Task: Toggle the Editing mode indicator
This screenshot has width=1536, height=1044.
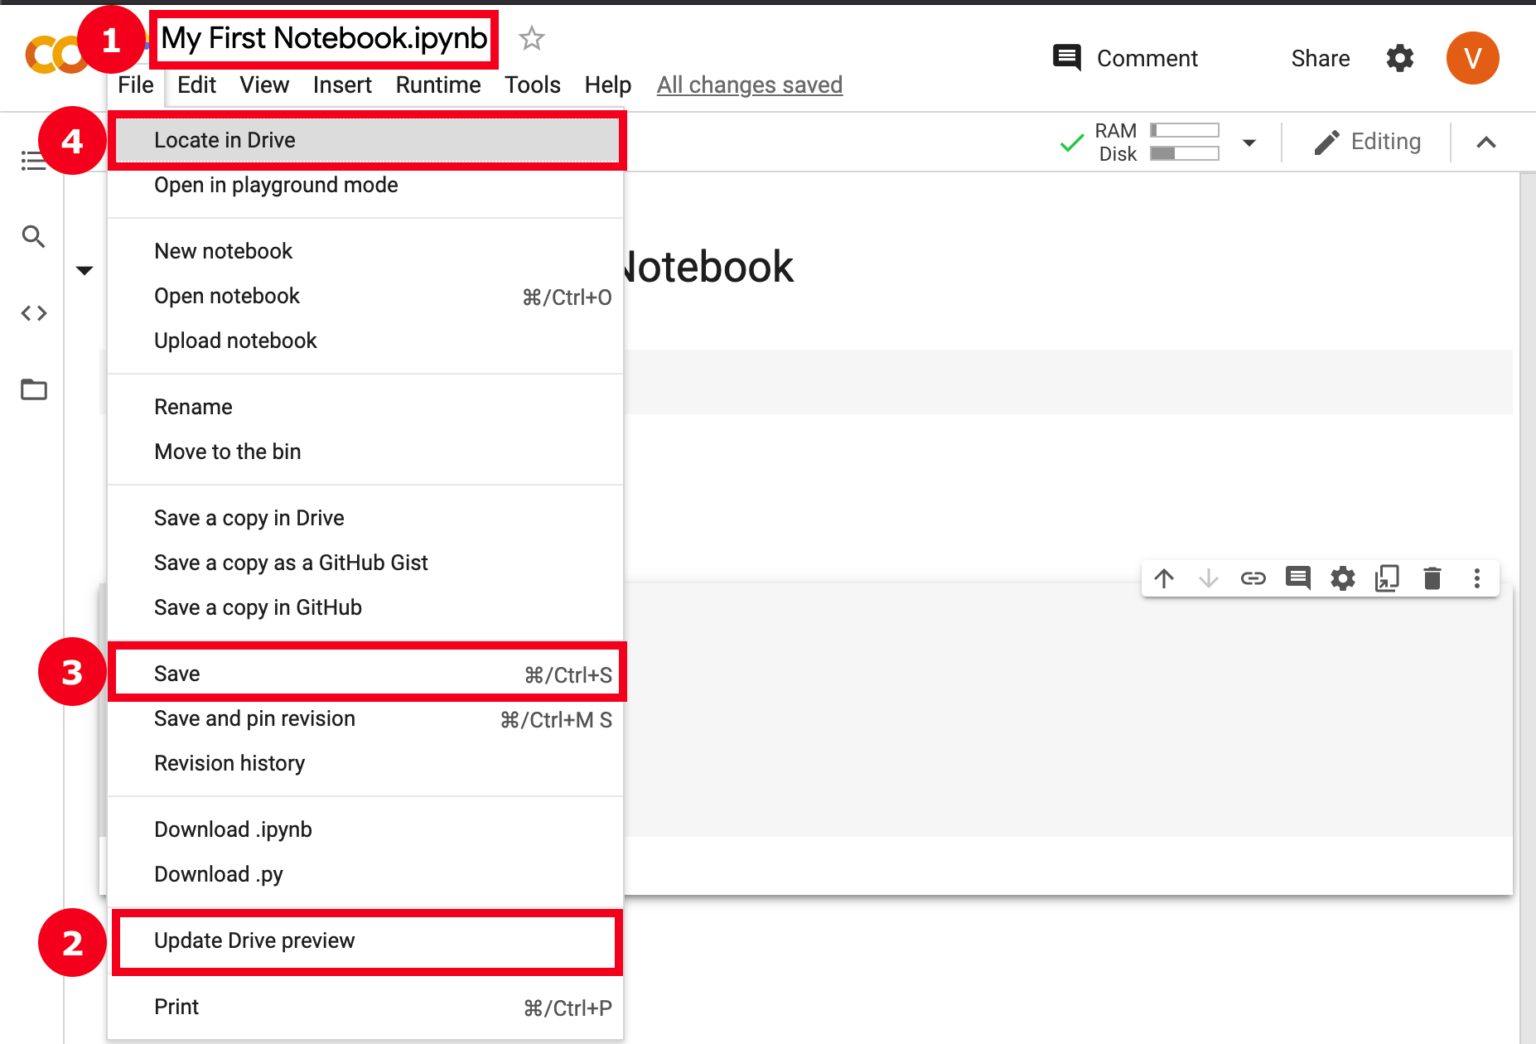Action: pyautogui.click(x=1369, y=141)
